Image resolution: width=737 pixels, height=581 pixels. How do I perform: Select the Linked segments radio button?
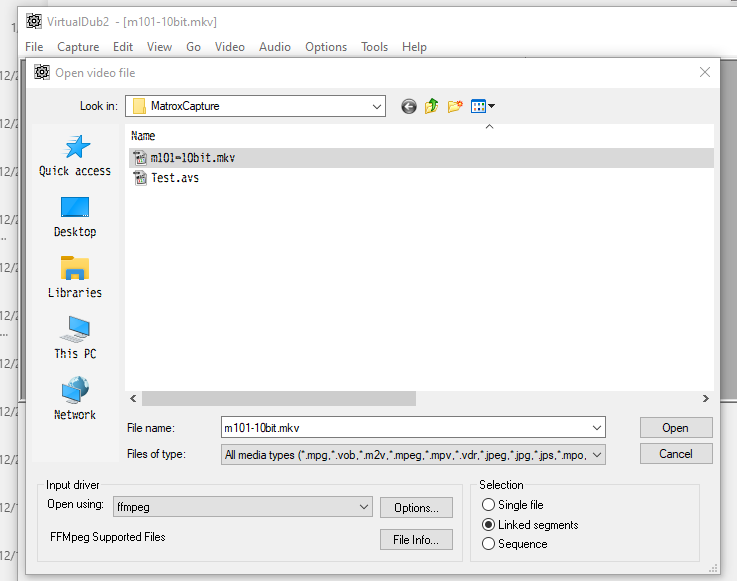point(488,525)
